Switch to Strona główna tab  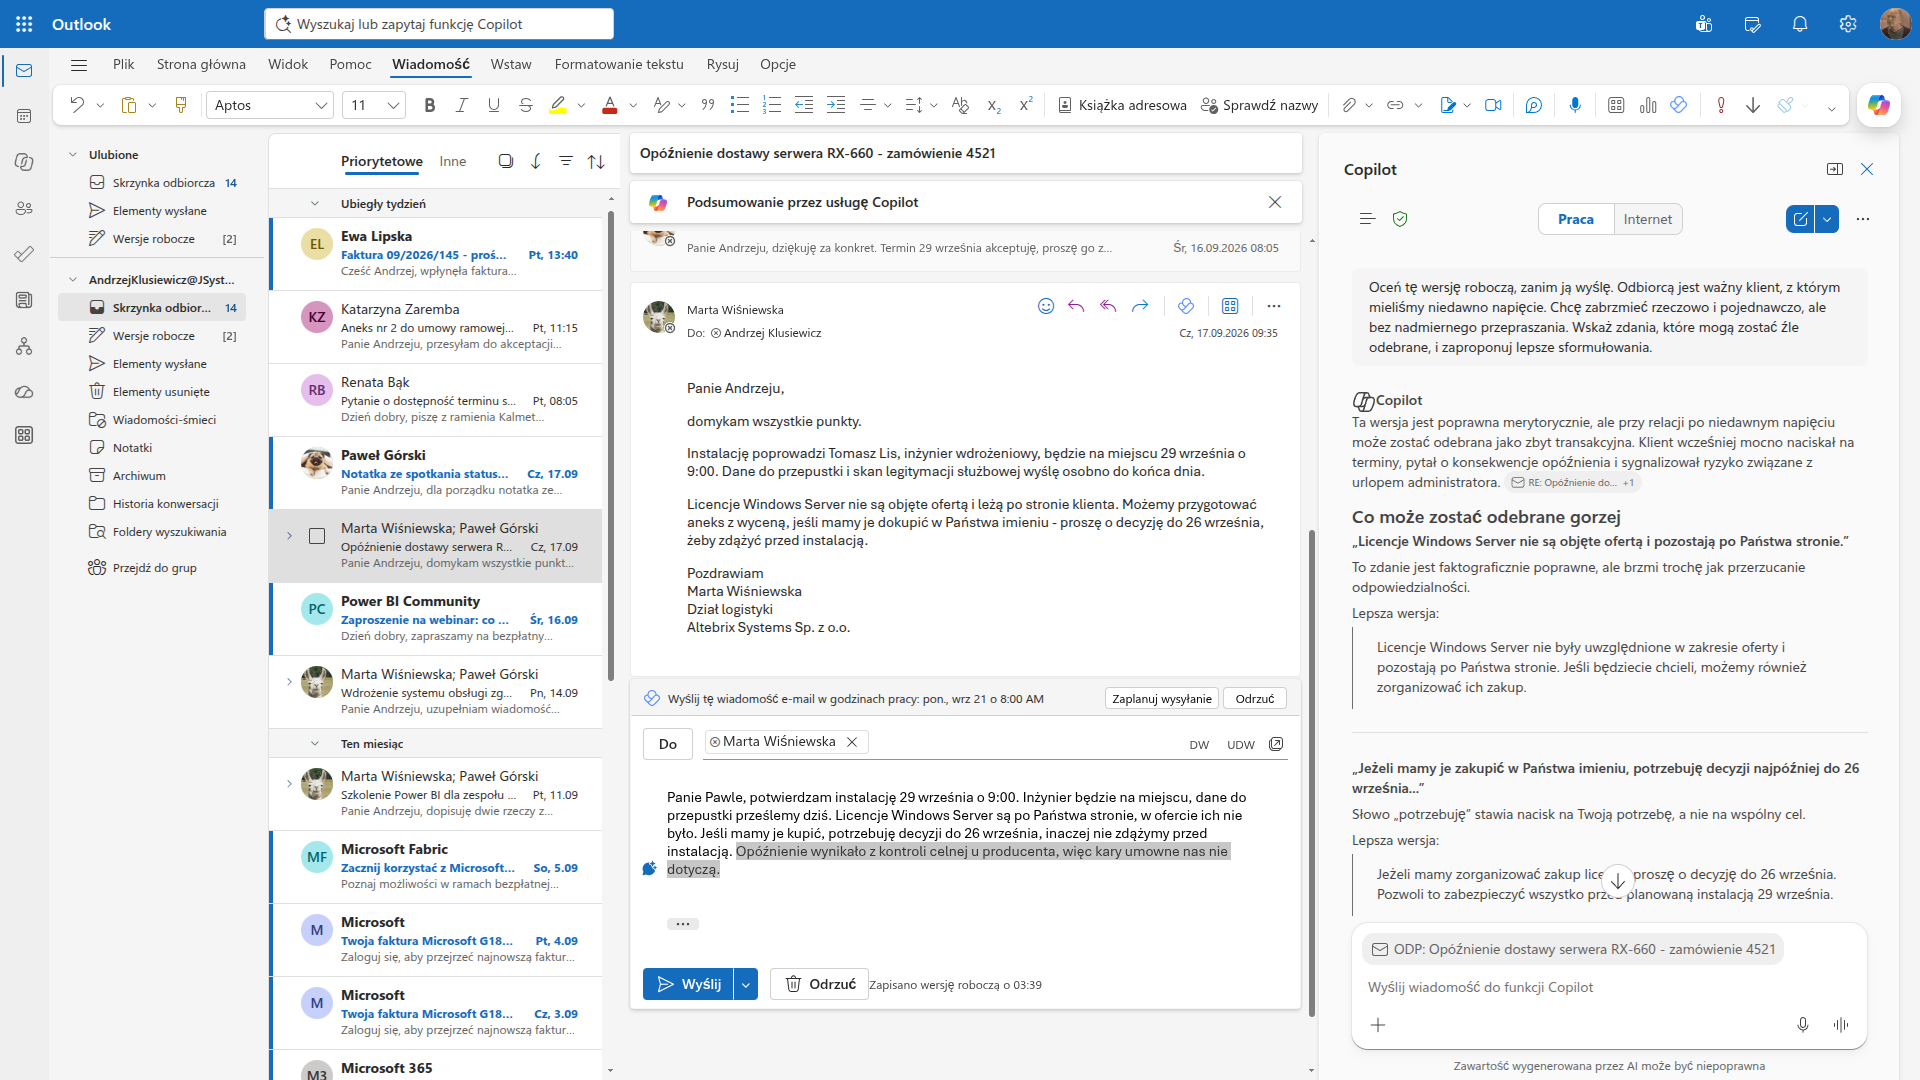click(x=201, y=65)
